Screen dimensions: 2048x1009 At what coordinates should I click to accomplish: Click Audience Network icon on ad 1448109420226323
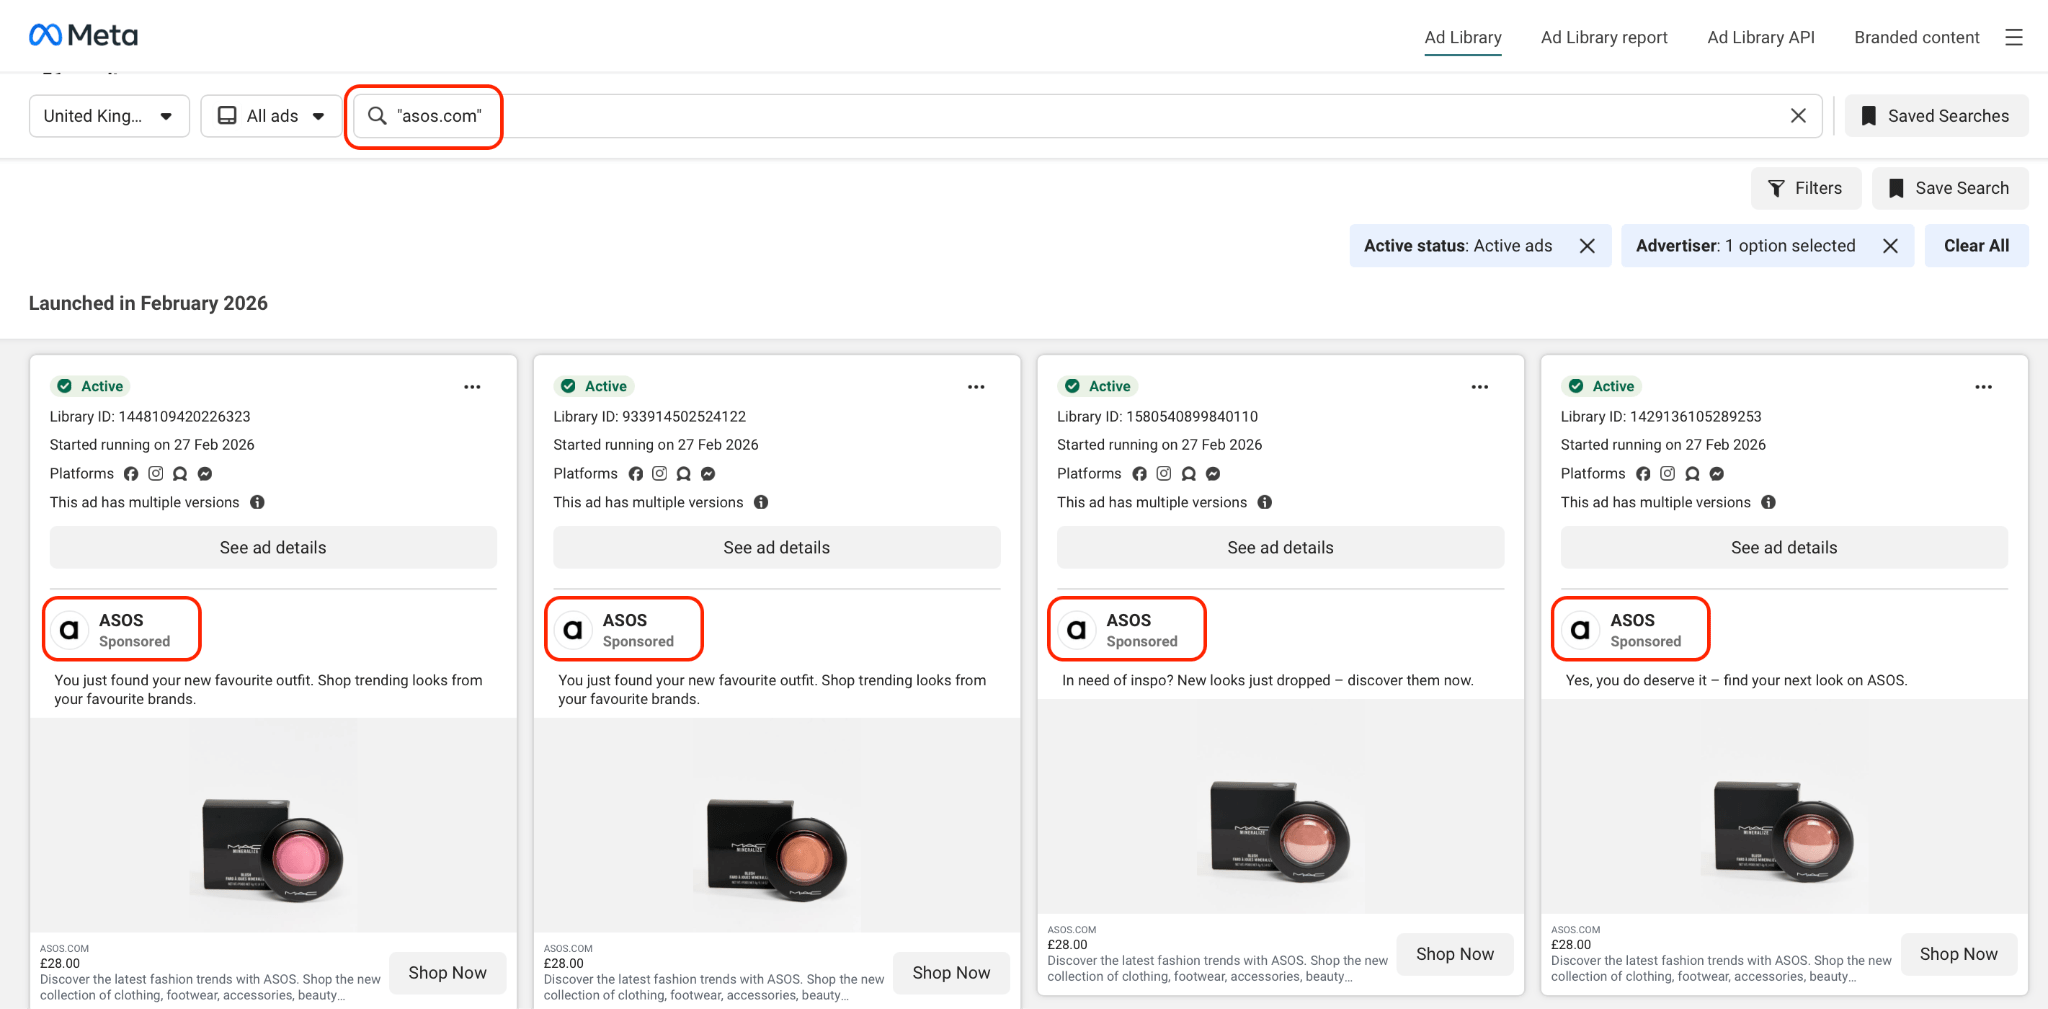click(180, 474)
